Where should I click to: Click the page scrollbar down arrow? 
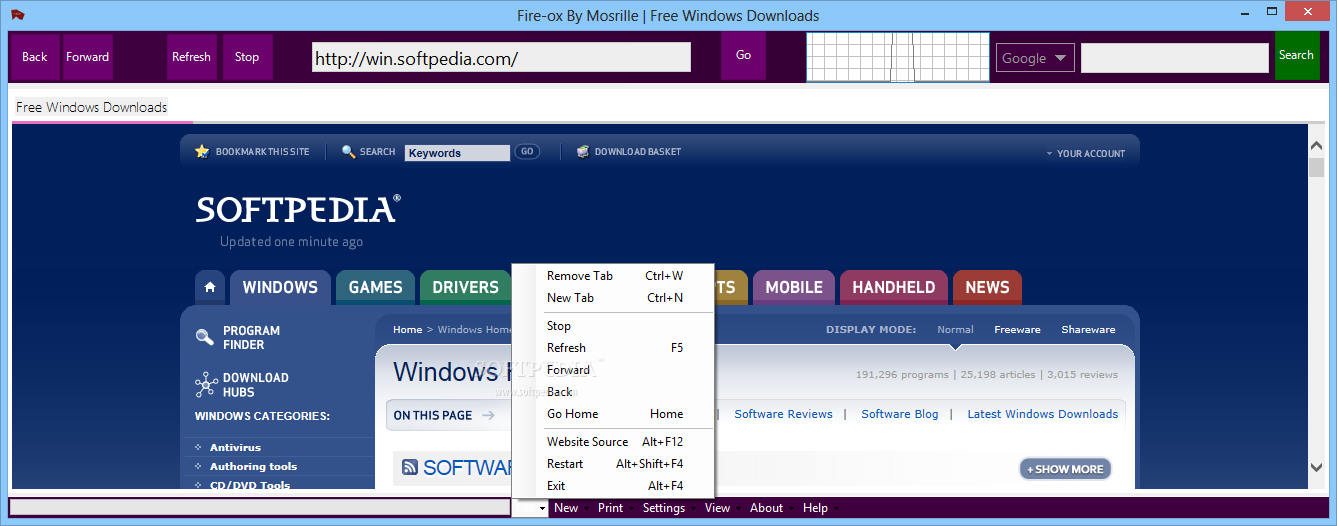click(1316, 466)
